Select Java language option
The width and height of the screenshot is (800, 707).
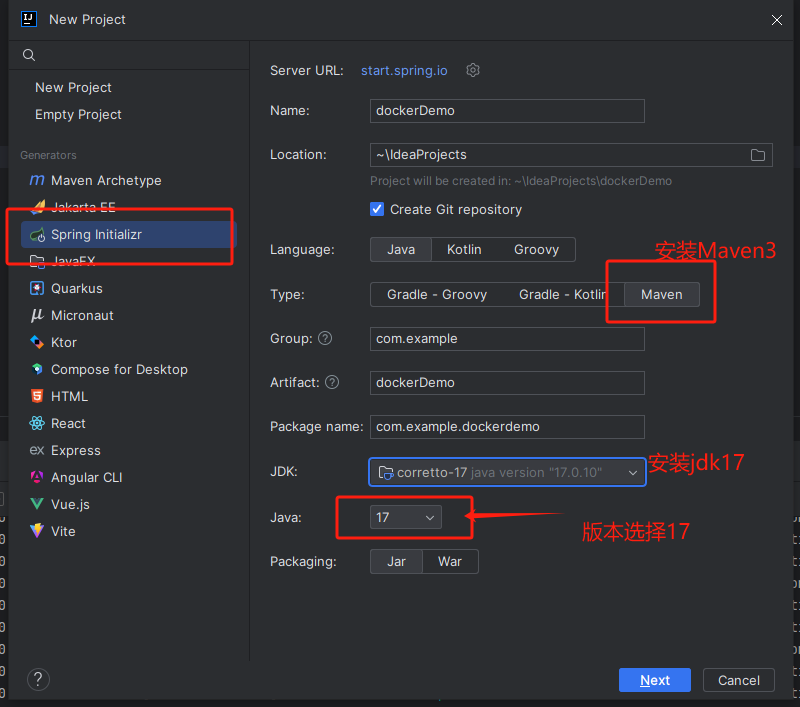(401, 249)
